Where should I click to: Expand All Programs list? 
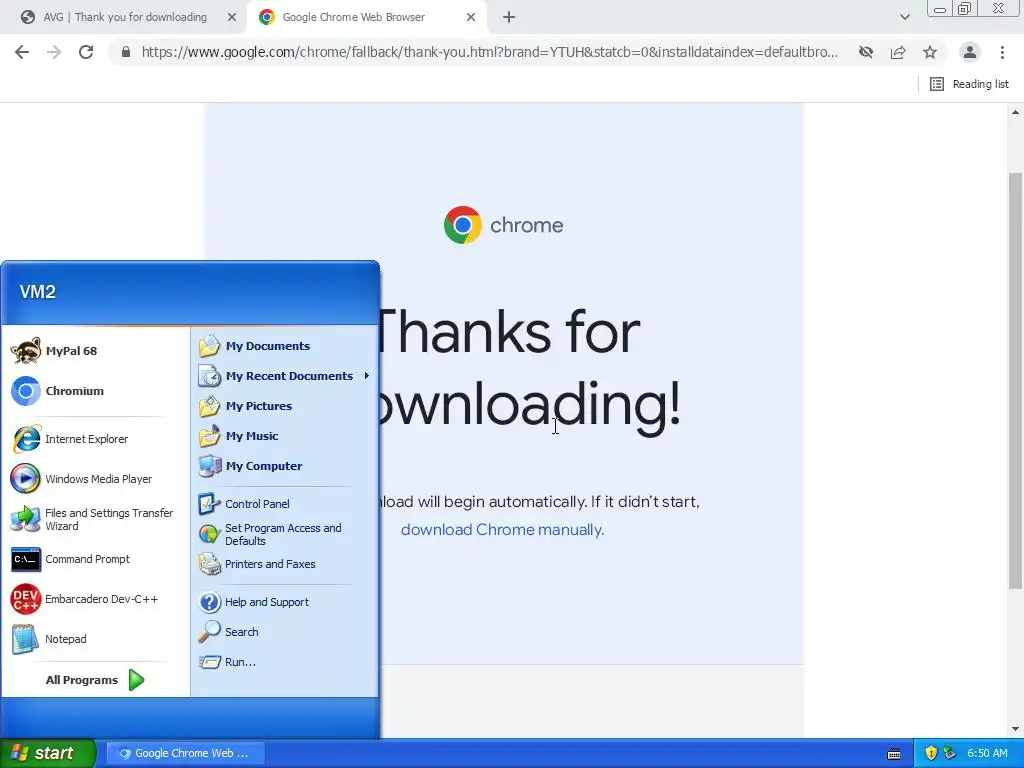[95, 680]
